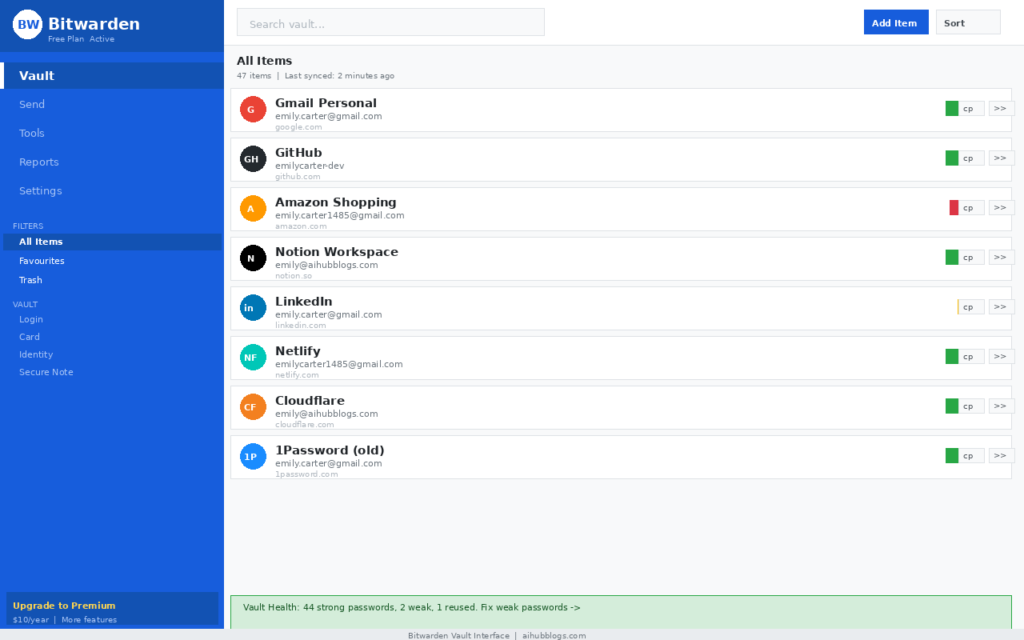
Task: Click the LinkedIn in avatar icon
Action: pos(253,308)
